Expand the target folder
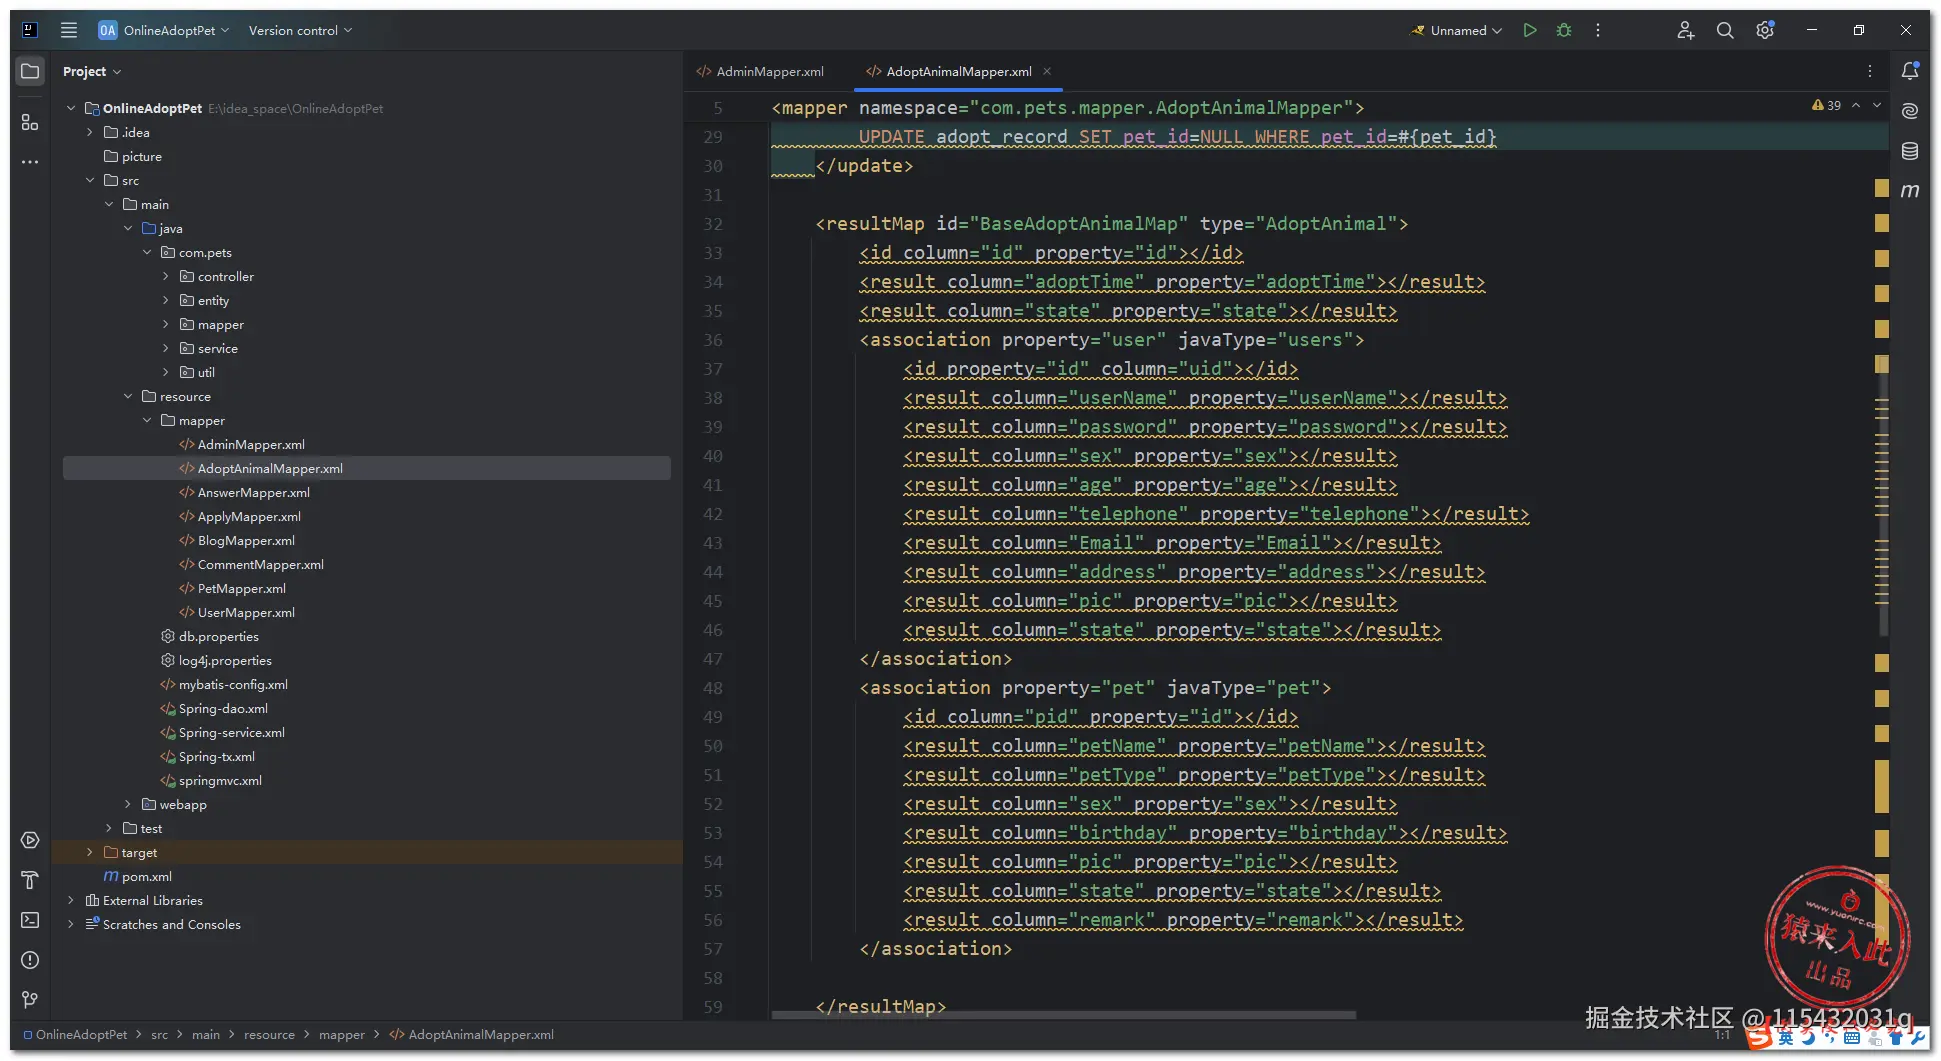 pyautogui.click(x=90, y=852)
